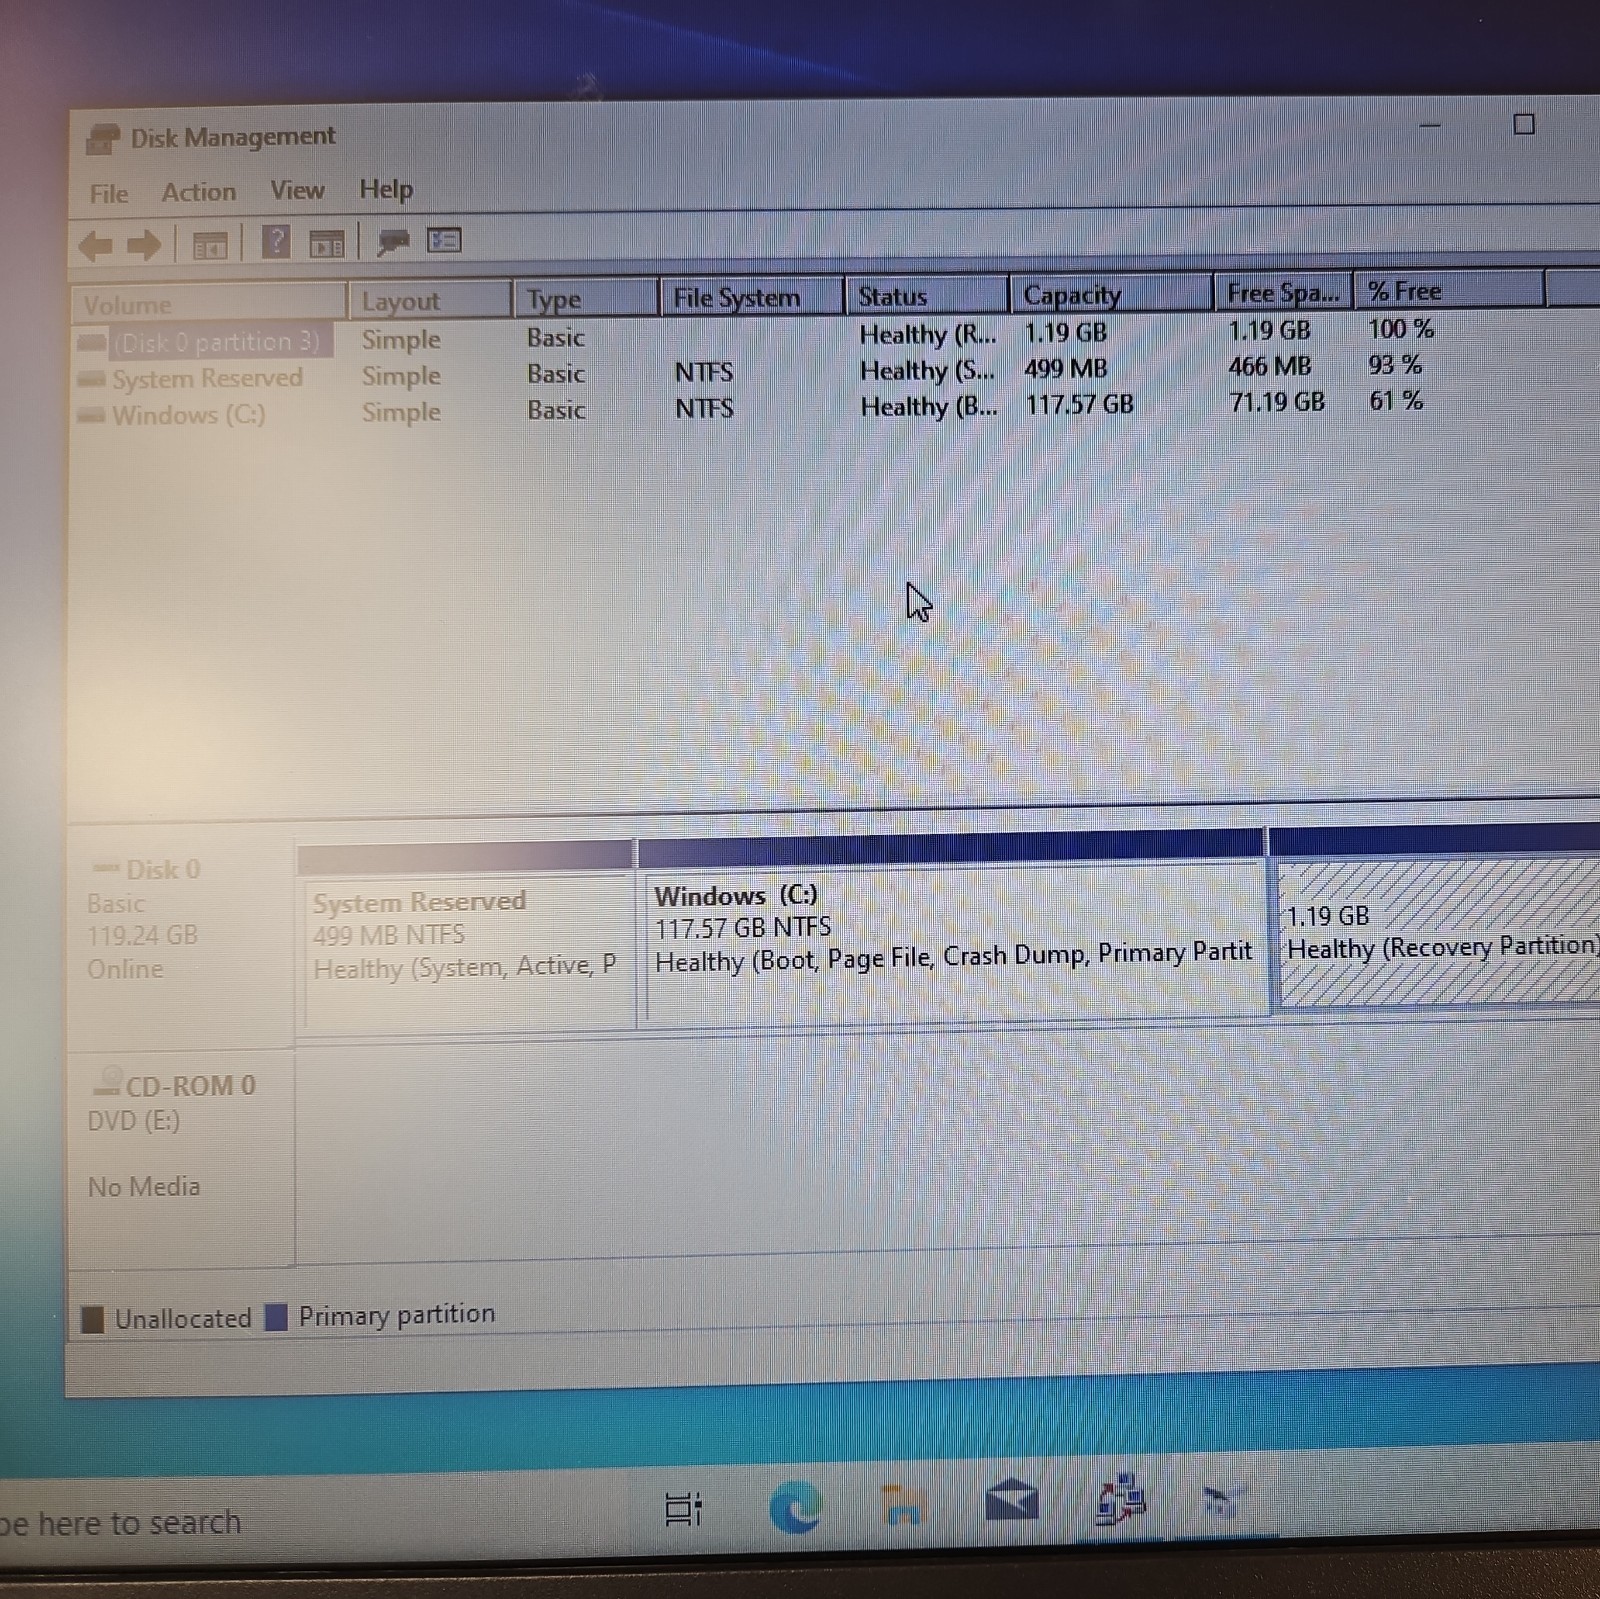This screenshot has height=1599, width=1600.
Task: Open the File menu
Action: pyautogui.click(x=109, y=194)
